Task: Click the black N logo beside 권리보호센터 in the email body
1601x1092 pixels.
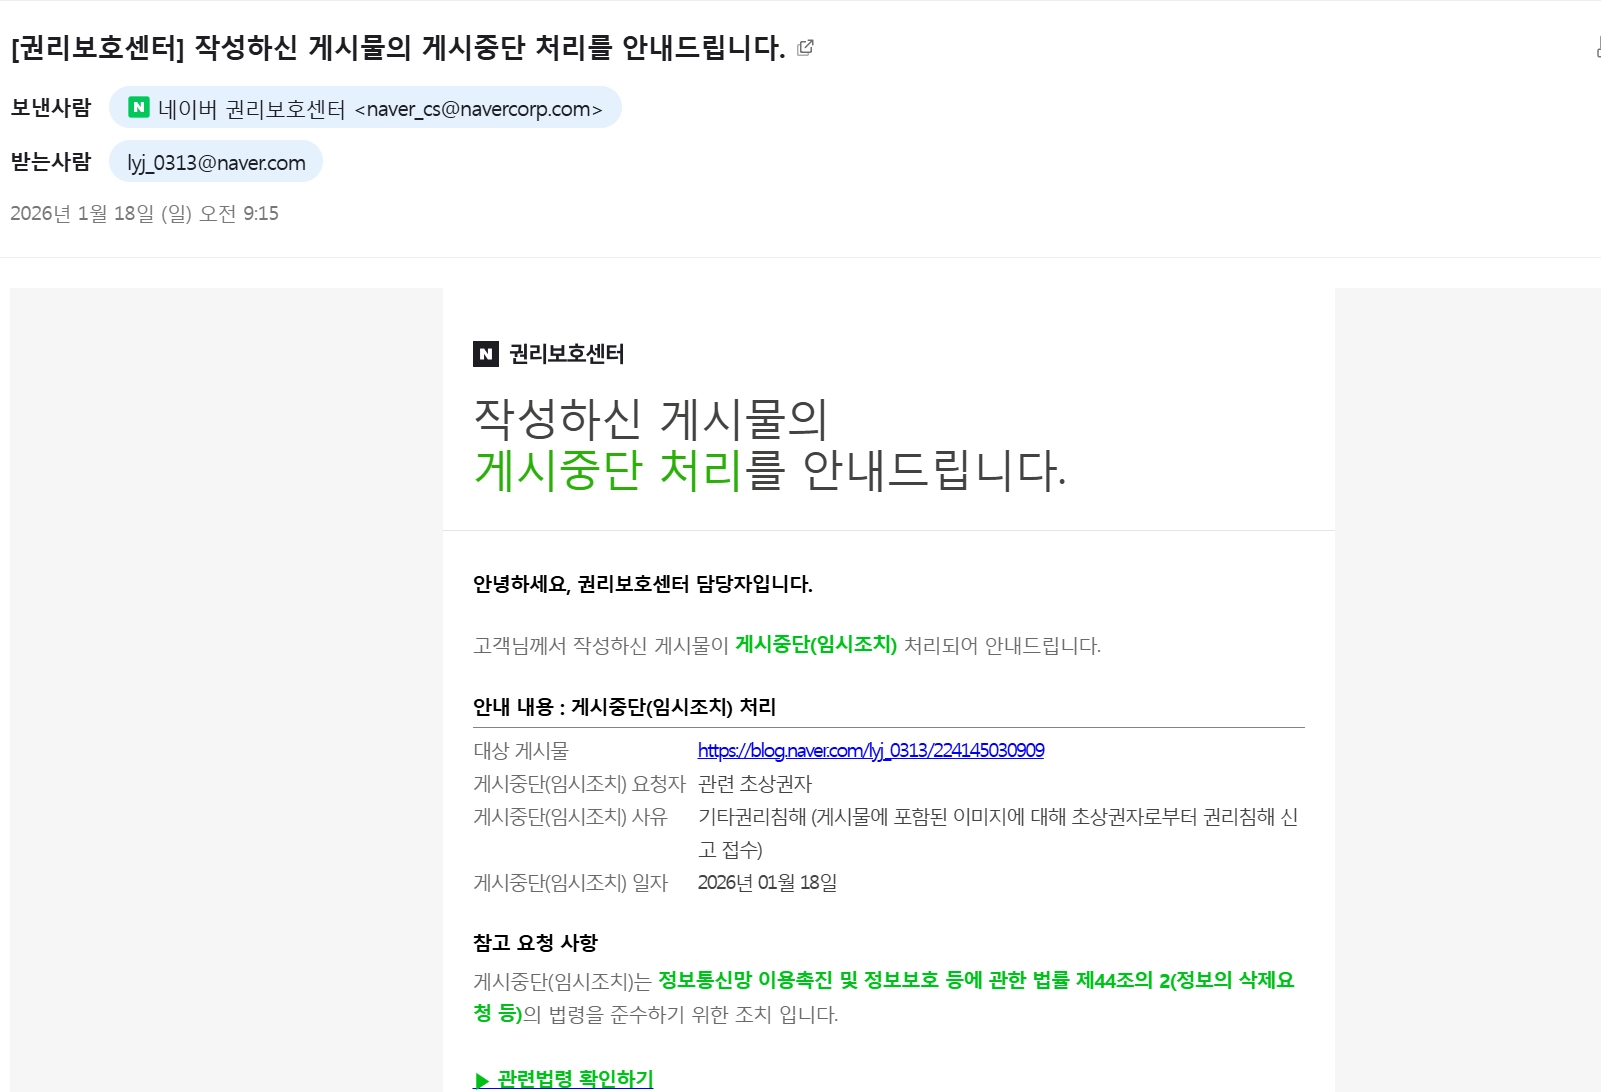Action: 486,354
